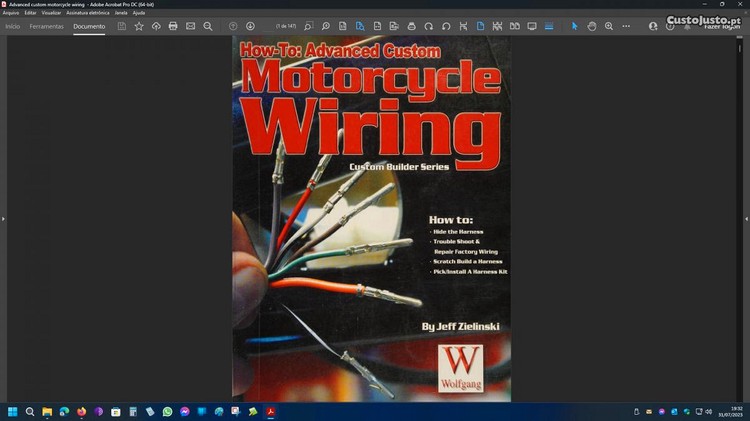Open more tools ellipsis menu
The image size is (750, 421).
[626, 26]
